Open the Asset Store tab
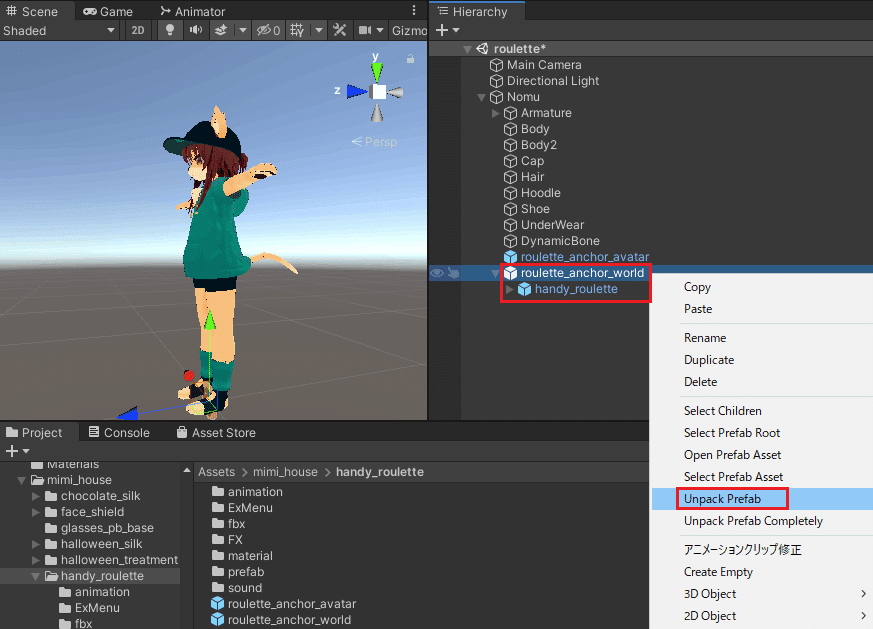Screen dimensions: 873x629 [x=216, y=433]
